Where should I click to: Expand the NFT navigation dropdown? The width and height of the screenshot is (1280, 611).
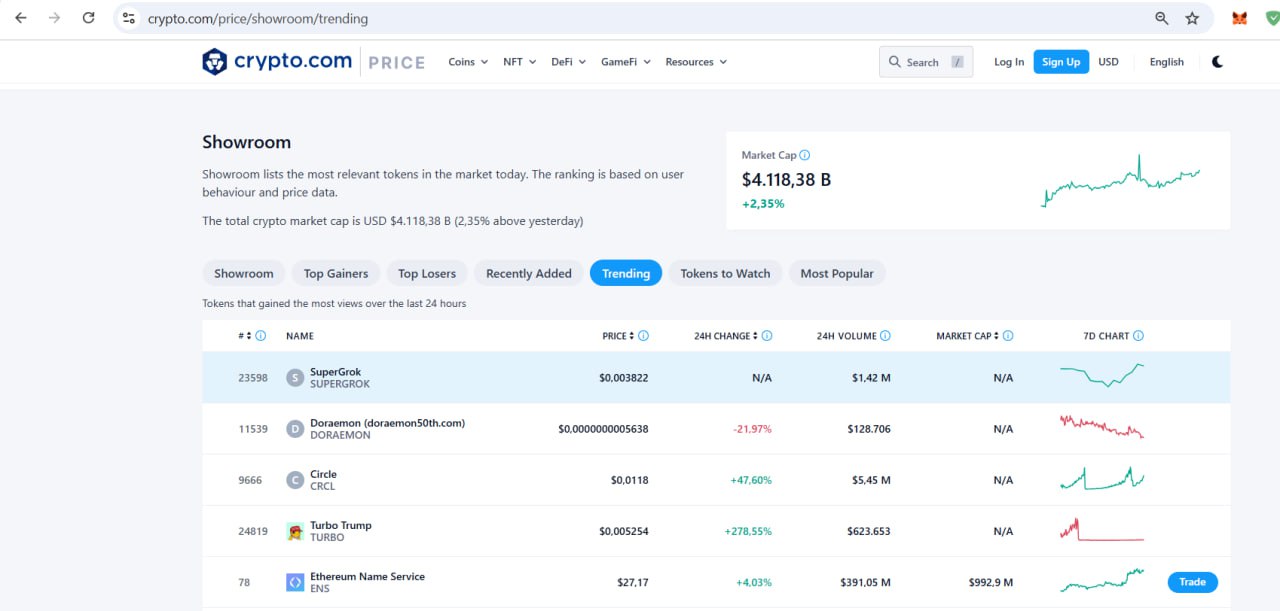pos(520,62)
